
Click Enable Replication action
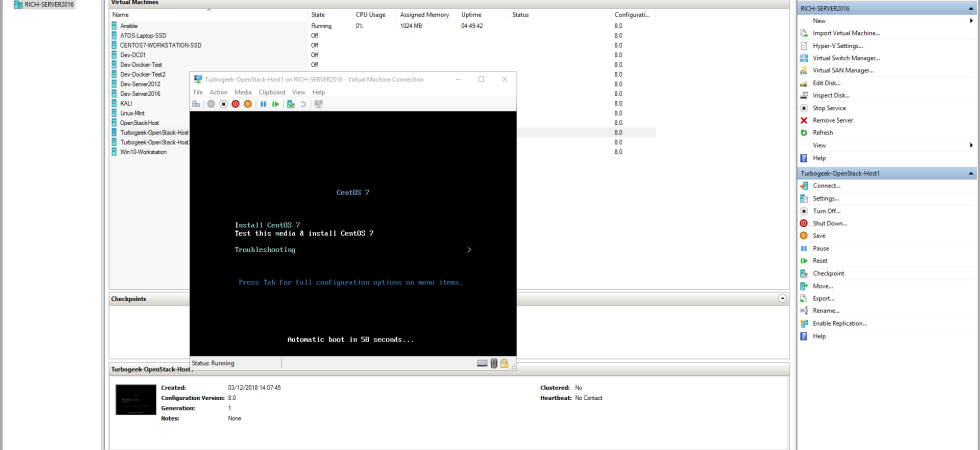tap(839, 323)
